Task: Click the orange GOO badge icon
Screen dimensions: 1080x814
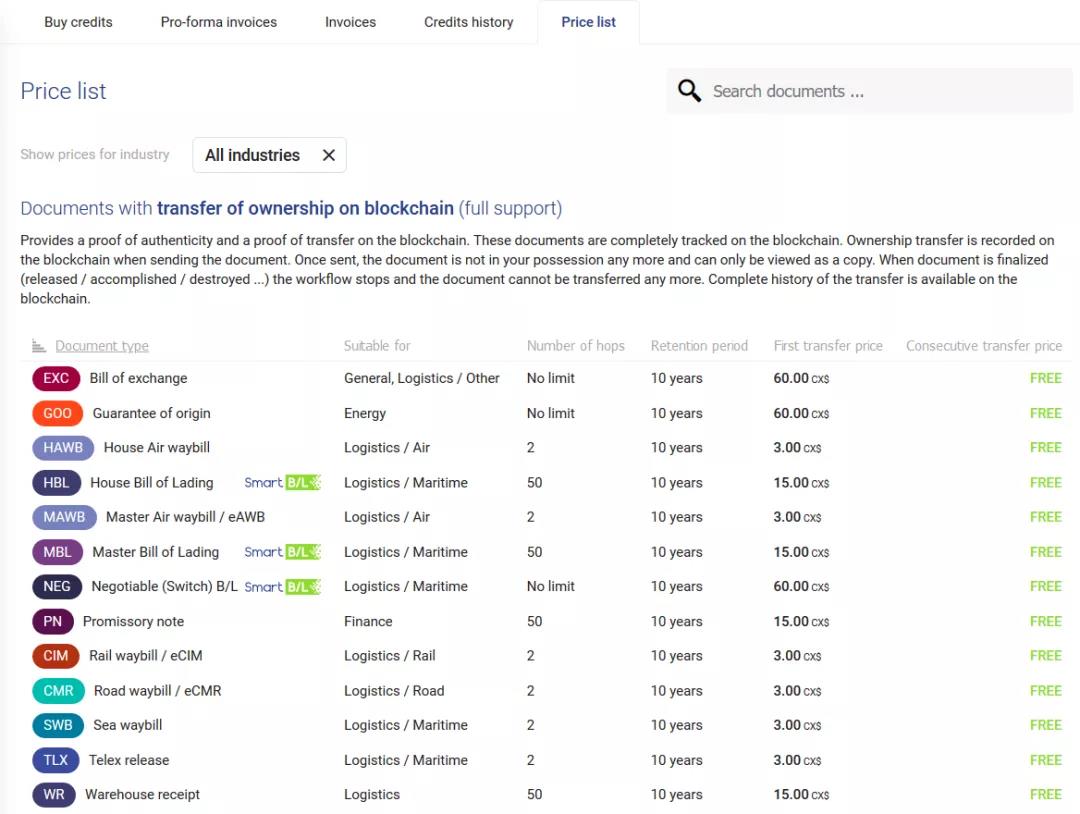Action: pyautogui.click(x=57, y=413)
